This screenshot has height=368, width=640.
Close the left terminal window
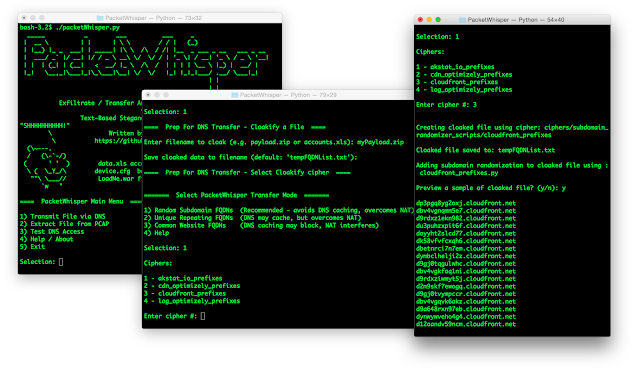(24, 18)
